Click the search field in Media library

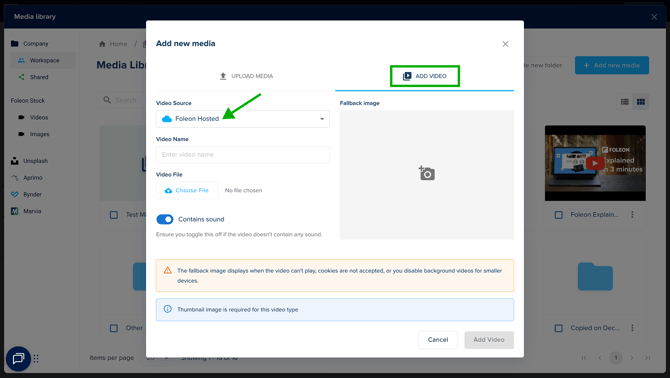click(x=122, y=100)
